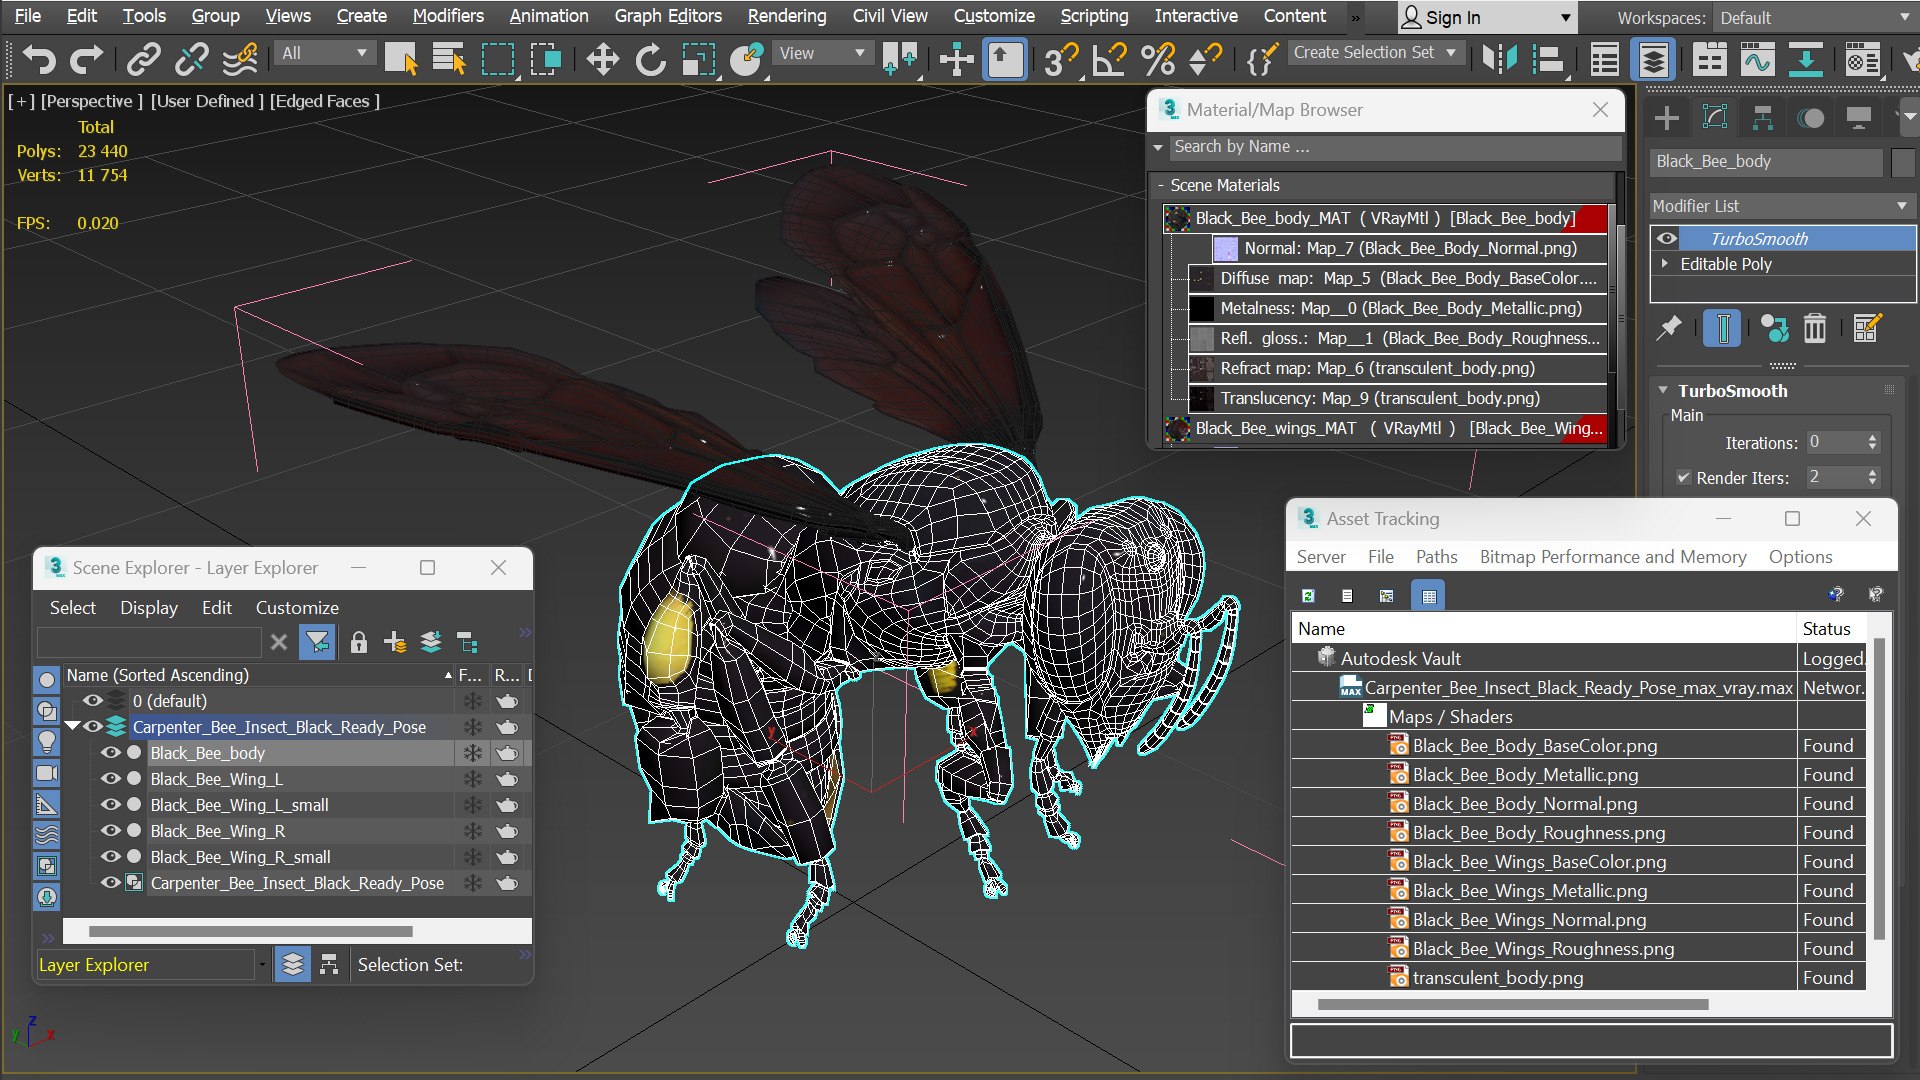Screen dimensions: 1920x1080
Task: Click the Bind to Space Warp icon
Action: point(240,60)
